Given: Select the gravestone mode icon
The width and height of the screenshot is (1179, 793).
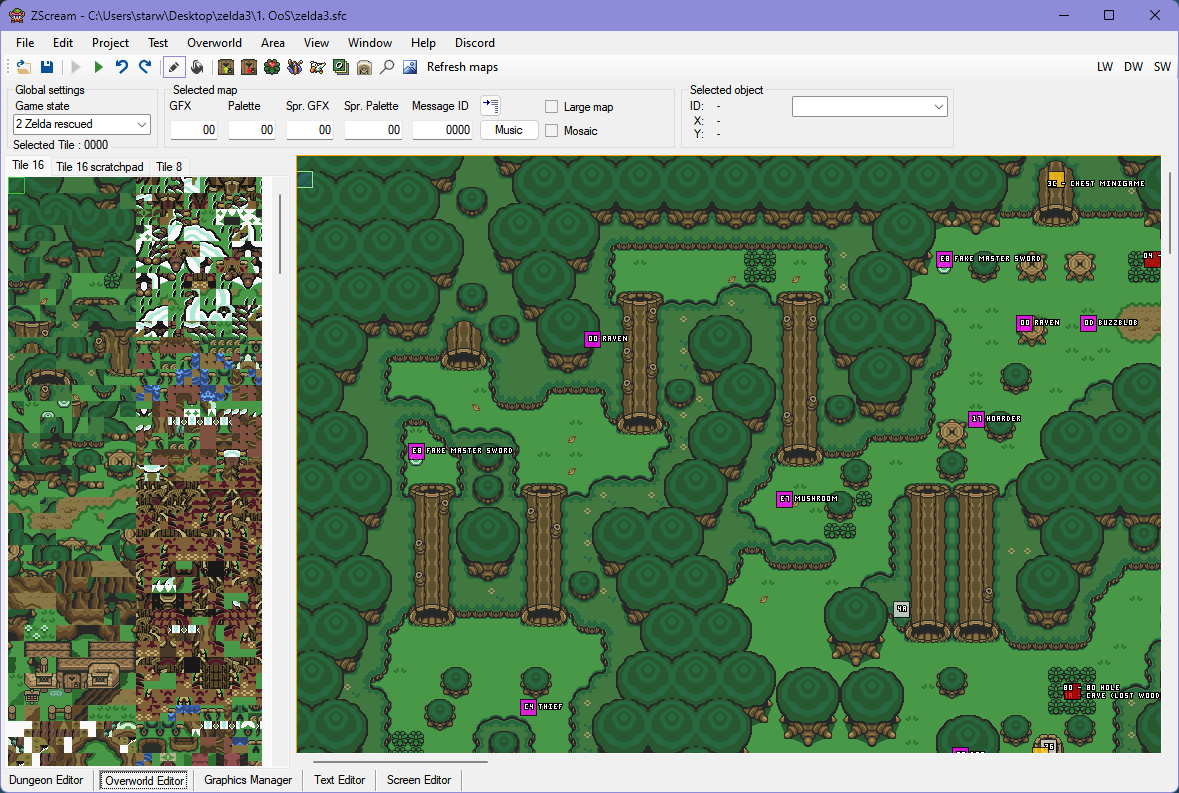Looking at the screenshot, I should [x=364, y=67].
